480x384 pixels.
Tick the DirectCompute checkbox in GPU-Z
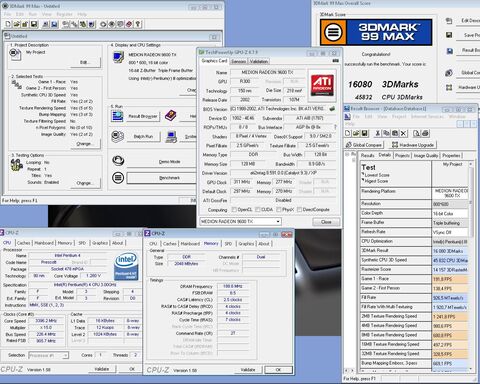click(299, 209)
